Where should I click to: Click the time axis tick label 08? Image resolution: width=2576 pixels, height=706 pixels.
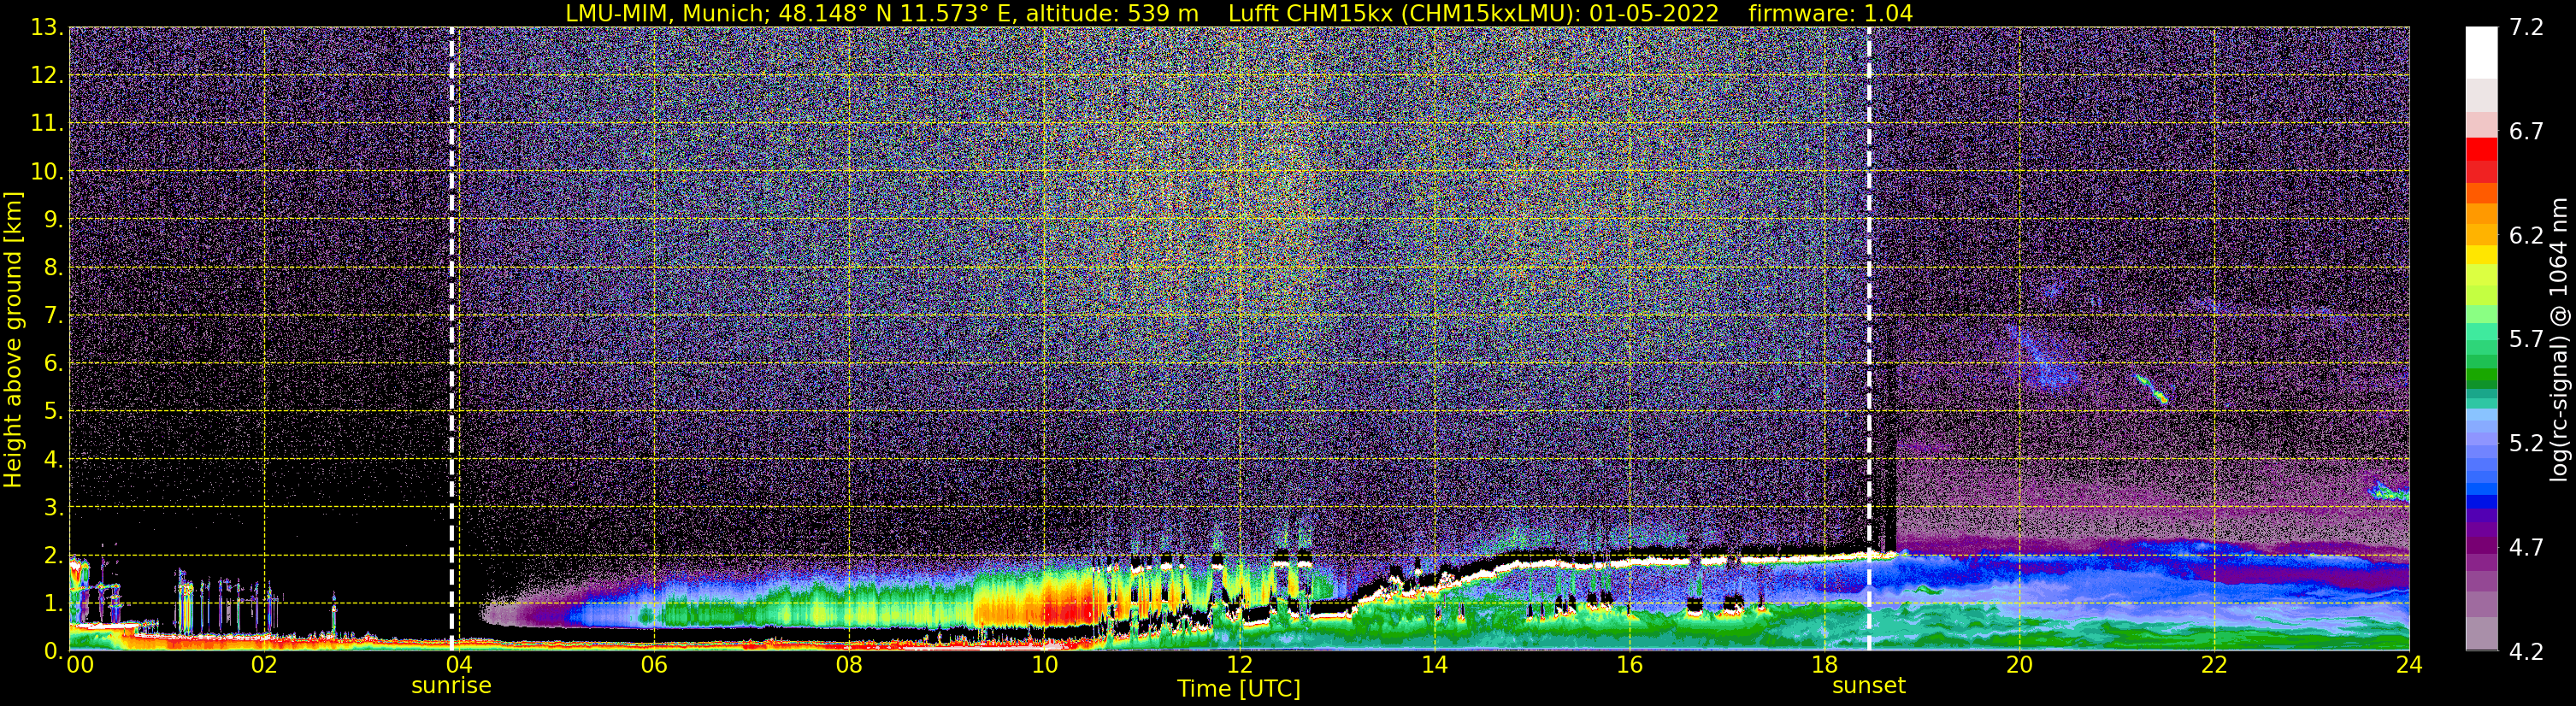(849, 665)
